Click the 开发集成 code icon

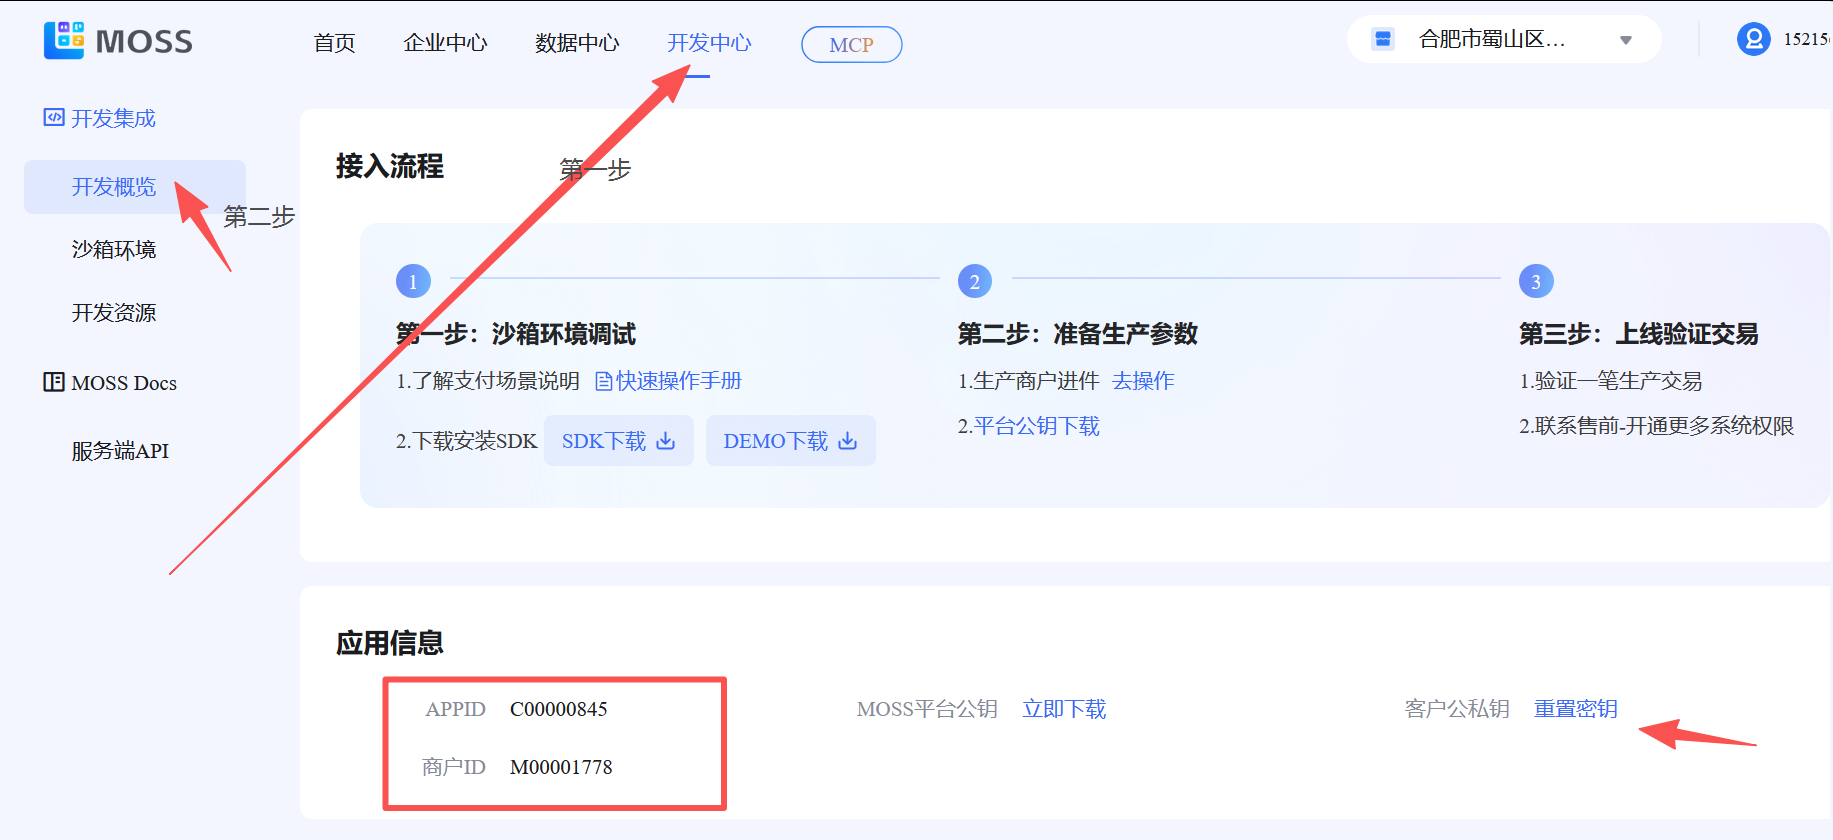pos(54,118)
